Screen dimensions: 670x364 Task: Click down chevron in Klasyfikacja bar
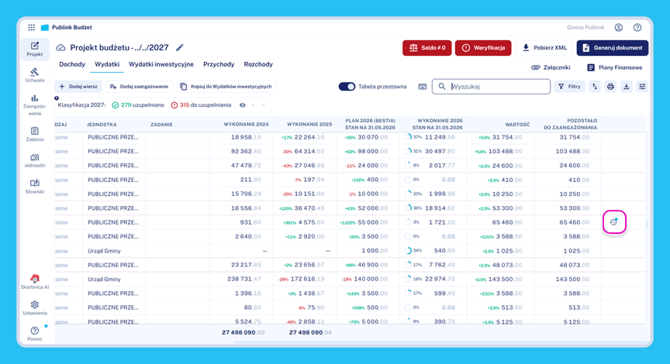click(263, 105)
